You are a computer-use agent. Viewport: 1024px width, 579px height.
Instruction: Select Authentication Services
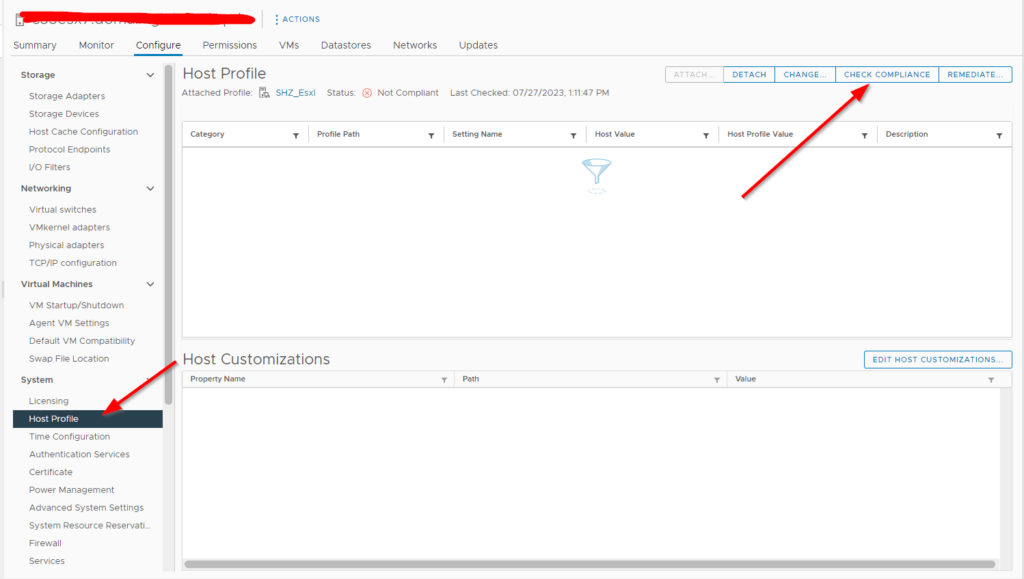pos(79,454)
